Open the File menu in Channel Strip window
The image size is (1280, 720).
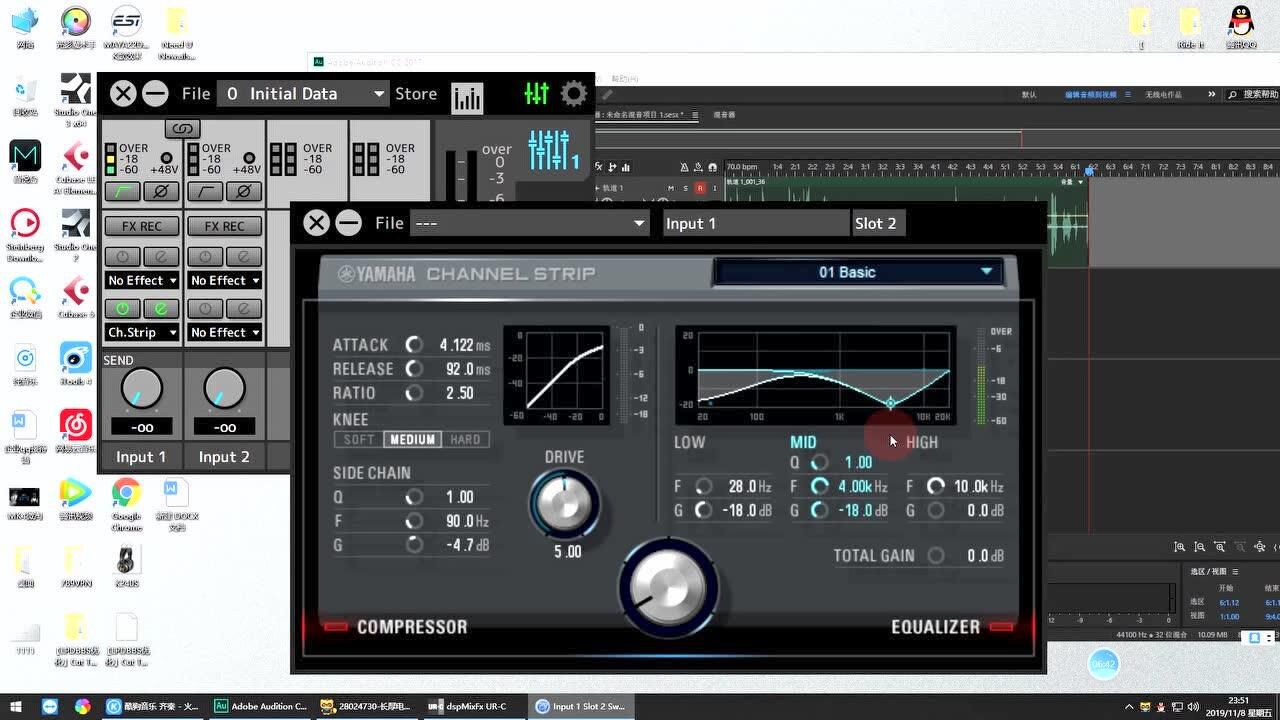click(x=389, y=223)
